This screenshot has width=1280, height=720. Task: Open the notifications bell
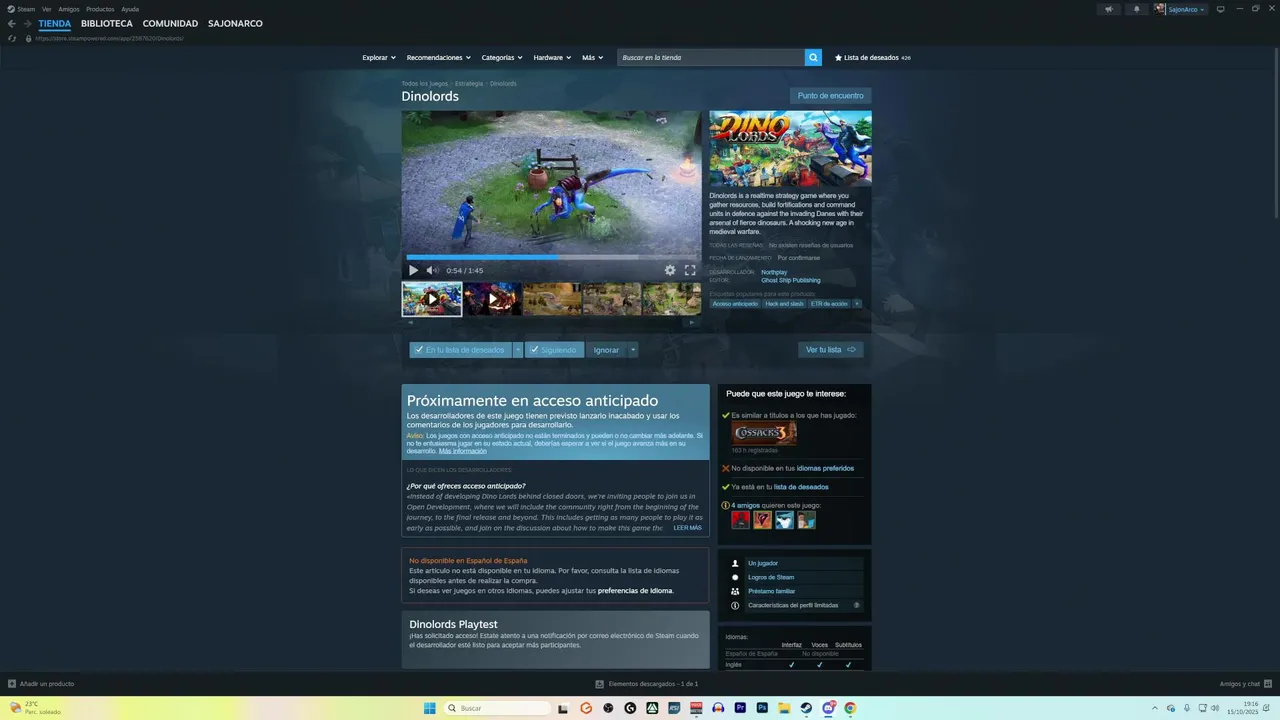[1136, 9]
